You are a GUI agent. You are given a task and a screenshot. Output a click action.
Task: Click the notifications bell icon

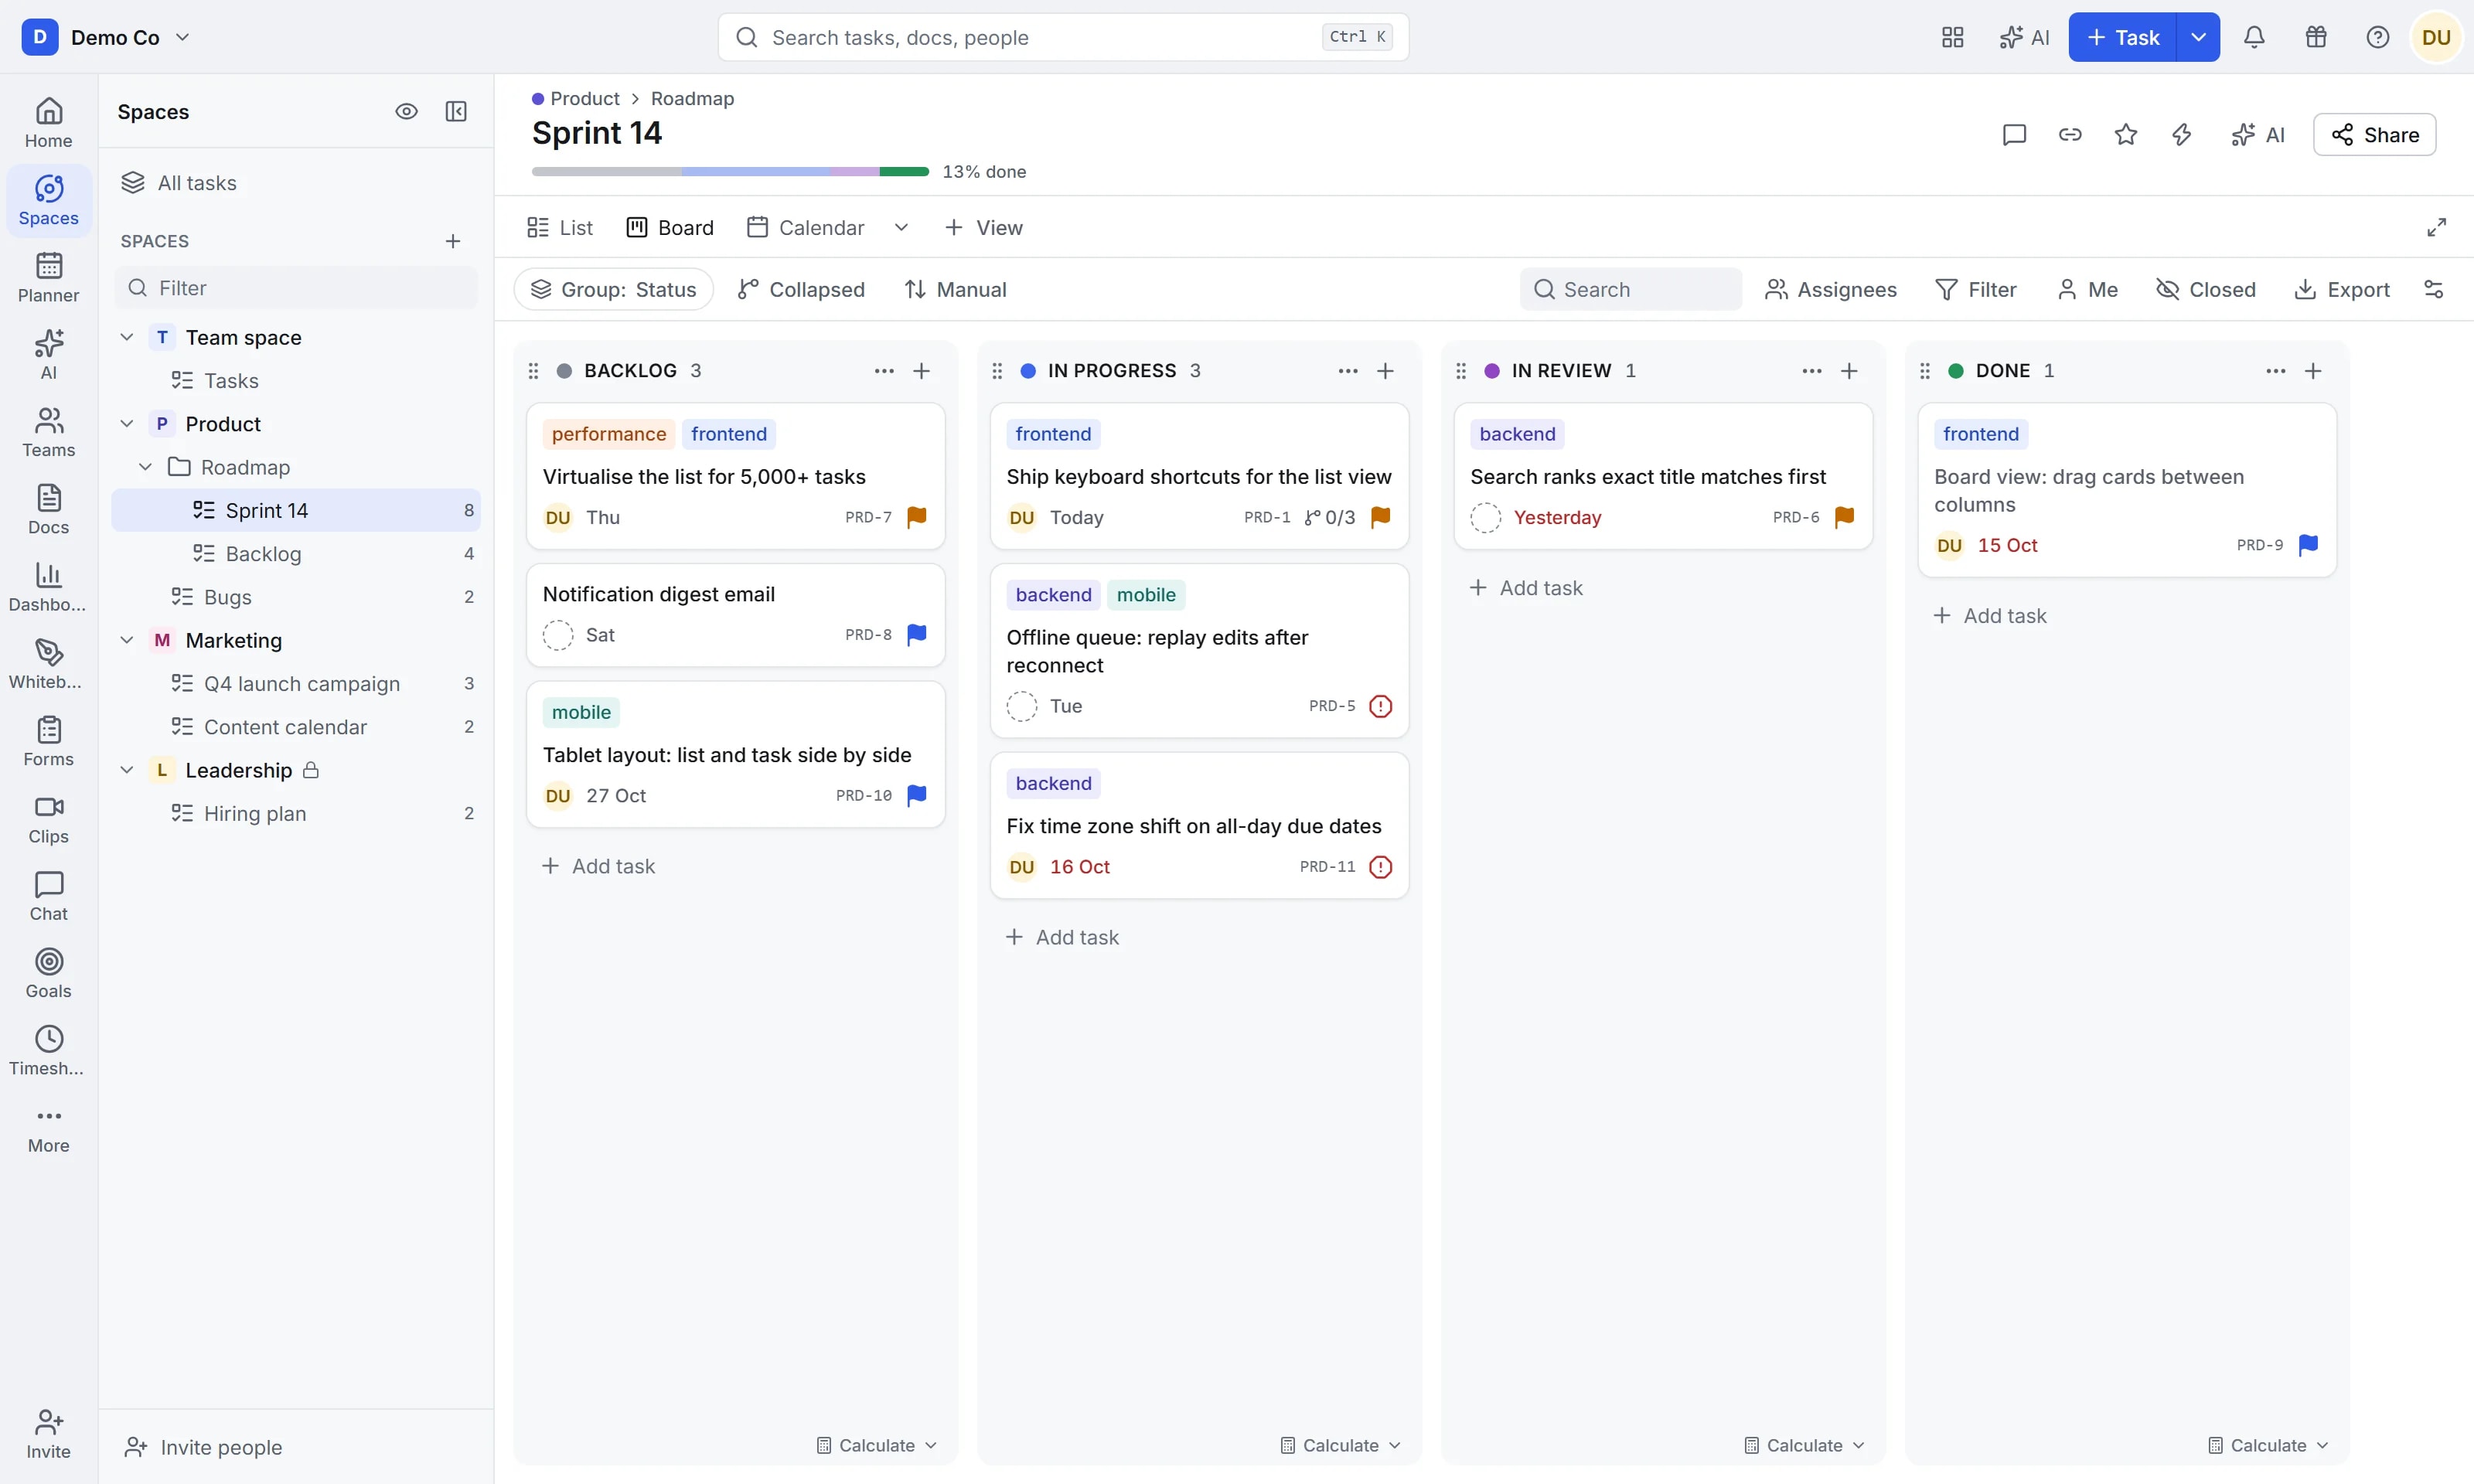(2254, 37)
